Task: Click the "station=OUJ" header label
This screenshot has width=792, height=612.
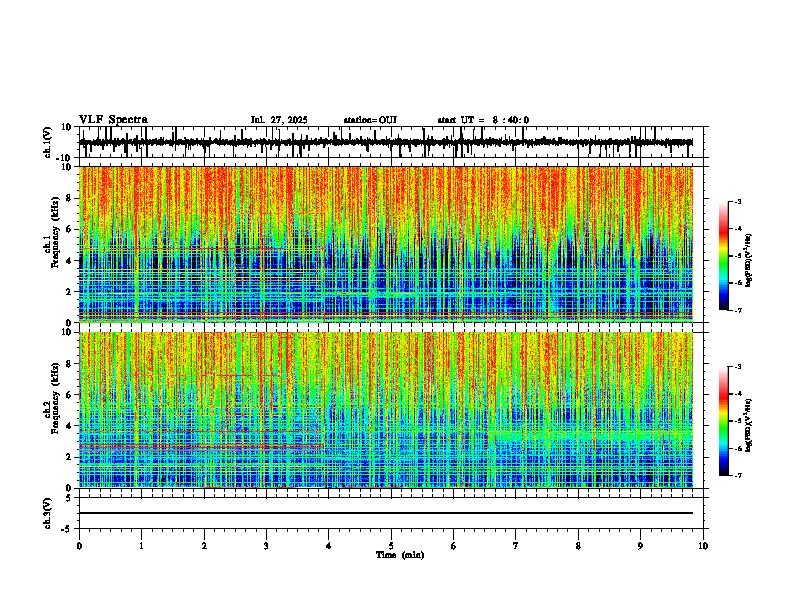Action: click(370, 120)
